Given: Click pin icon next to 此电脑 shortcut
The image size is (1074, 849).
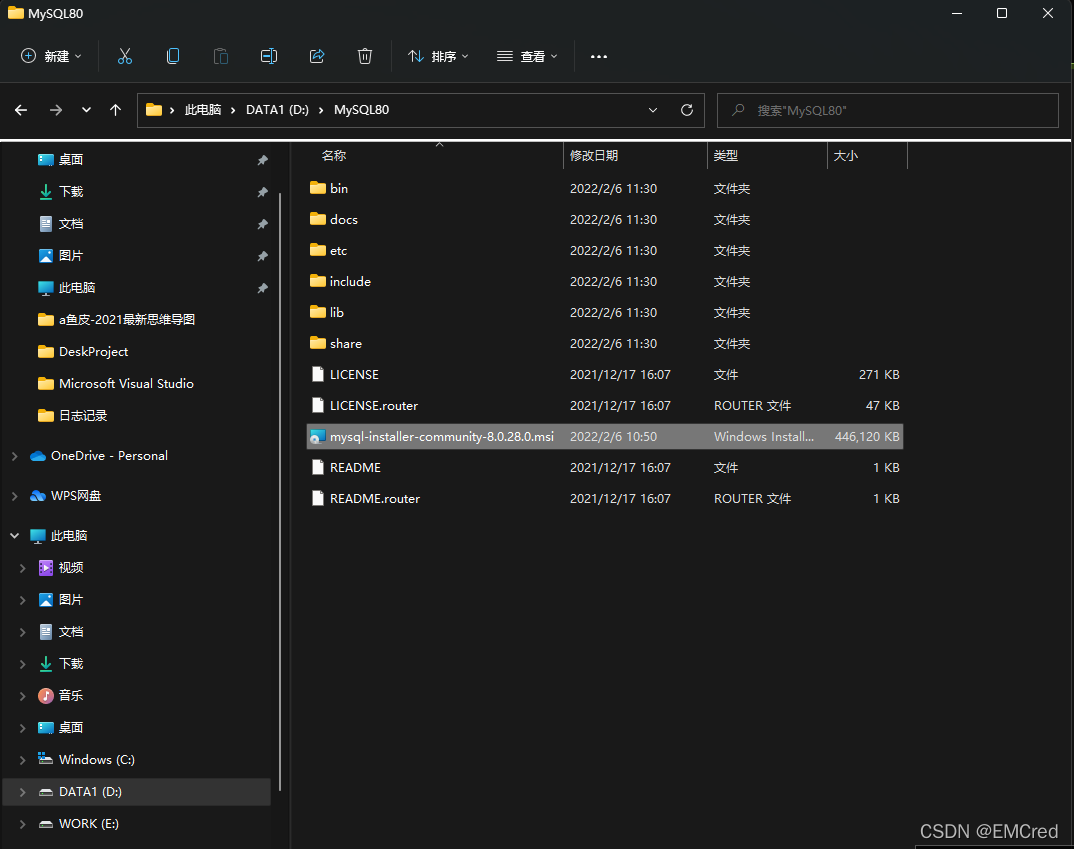Looking at the screenshot, I should point(262,288).
